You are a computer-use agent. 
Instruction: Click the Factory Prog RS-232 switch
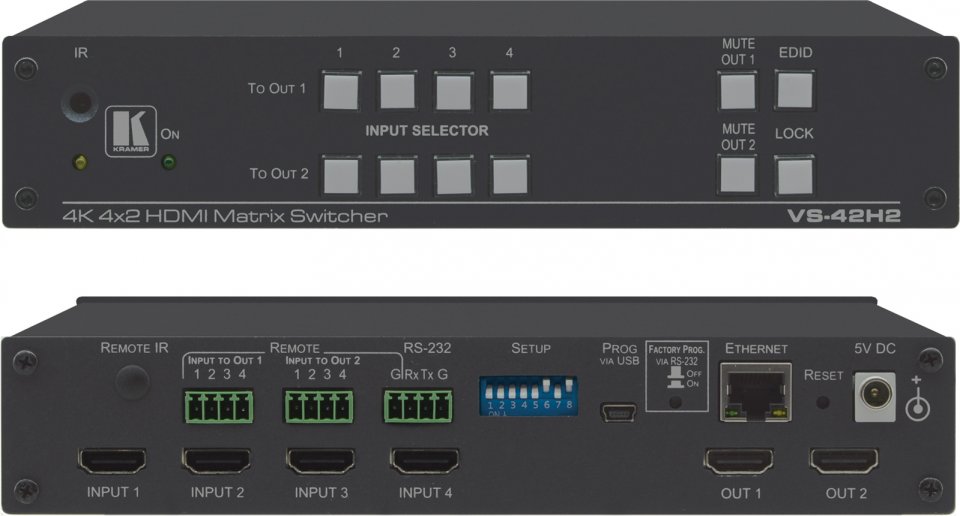[x=676, y=402]
